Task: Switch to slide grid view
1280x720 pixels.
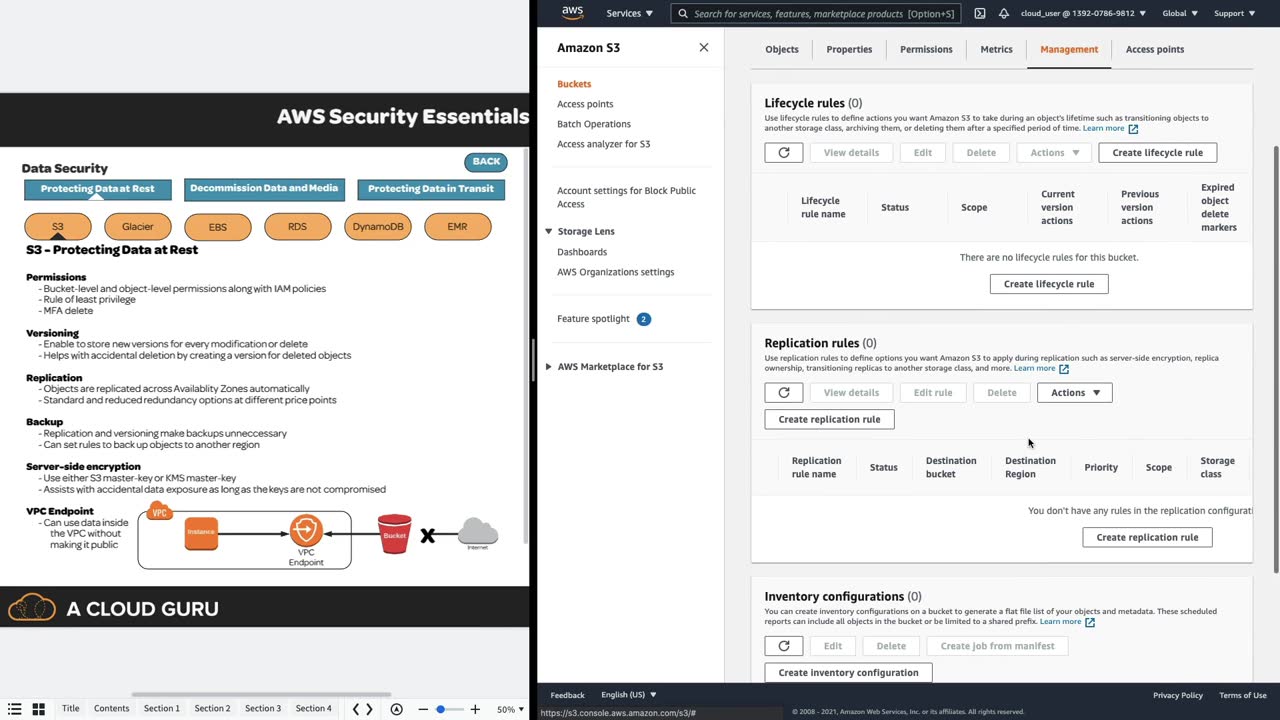Action: click(39, 709)
